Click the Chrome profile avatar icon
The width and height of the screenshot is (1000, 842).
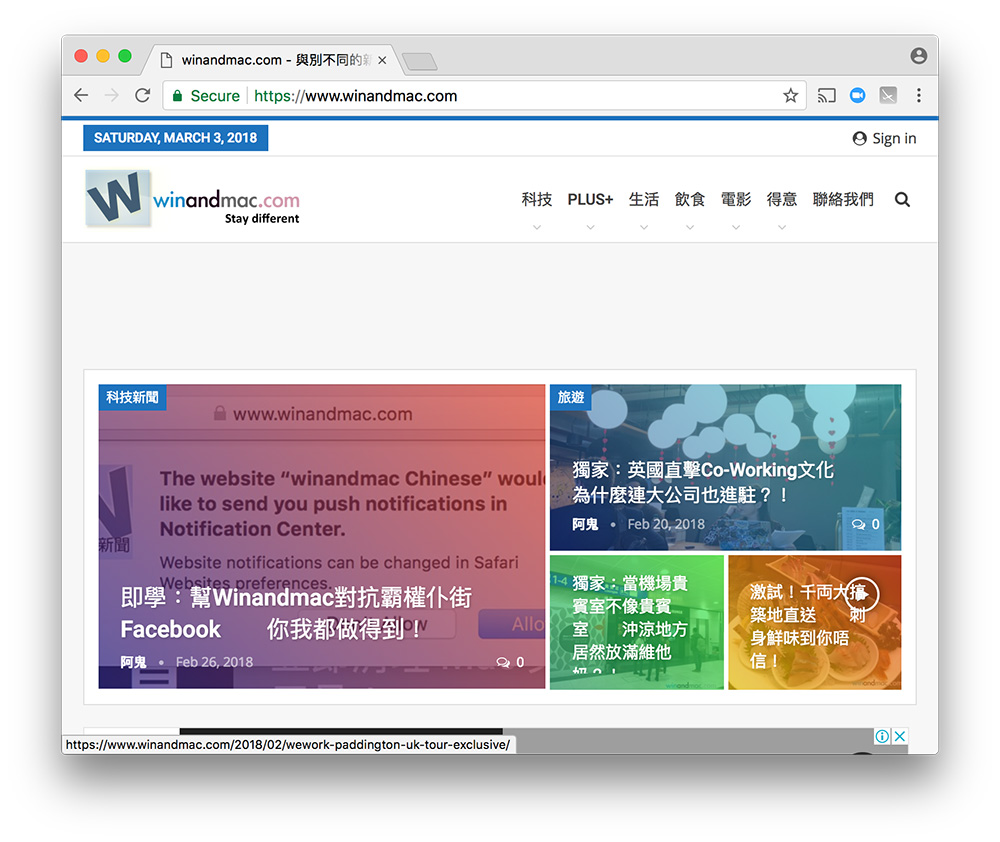[x=918, y=56]
